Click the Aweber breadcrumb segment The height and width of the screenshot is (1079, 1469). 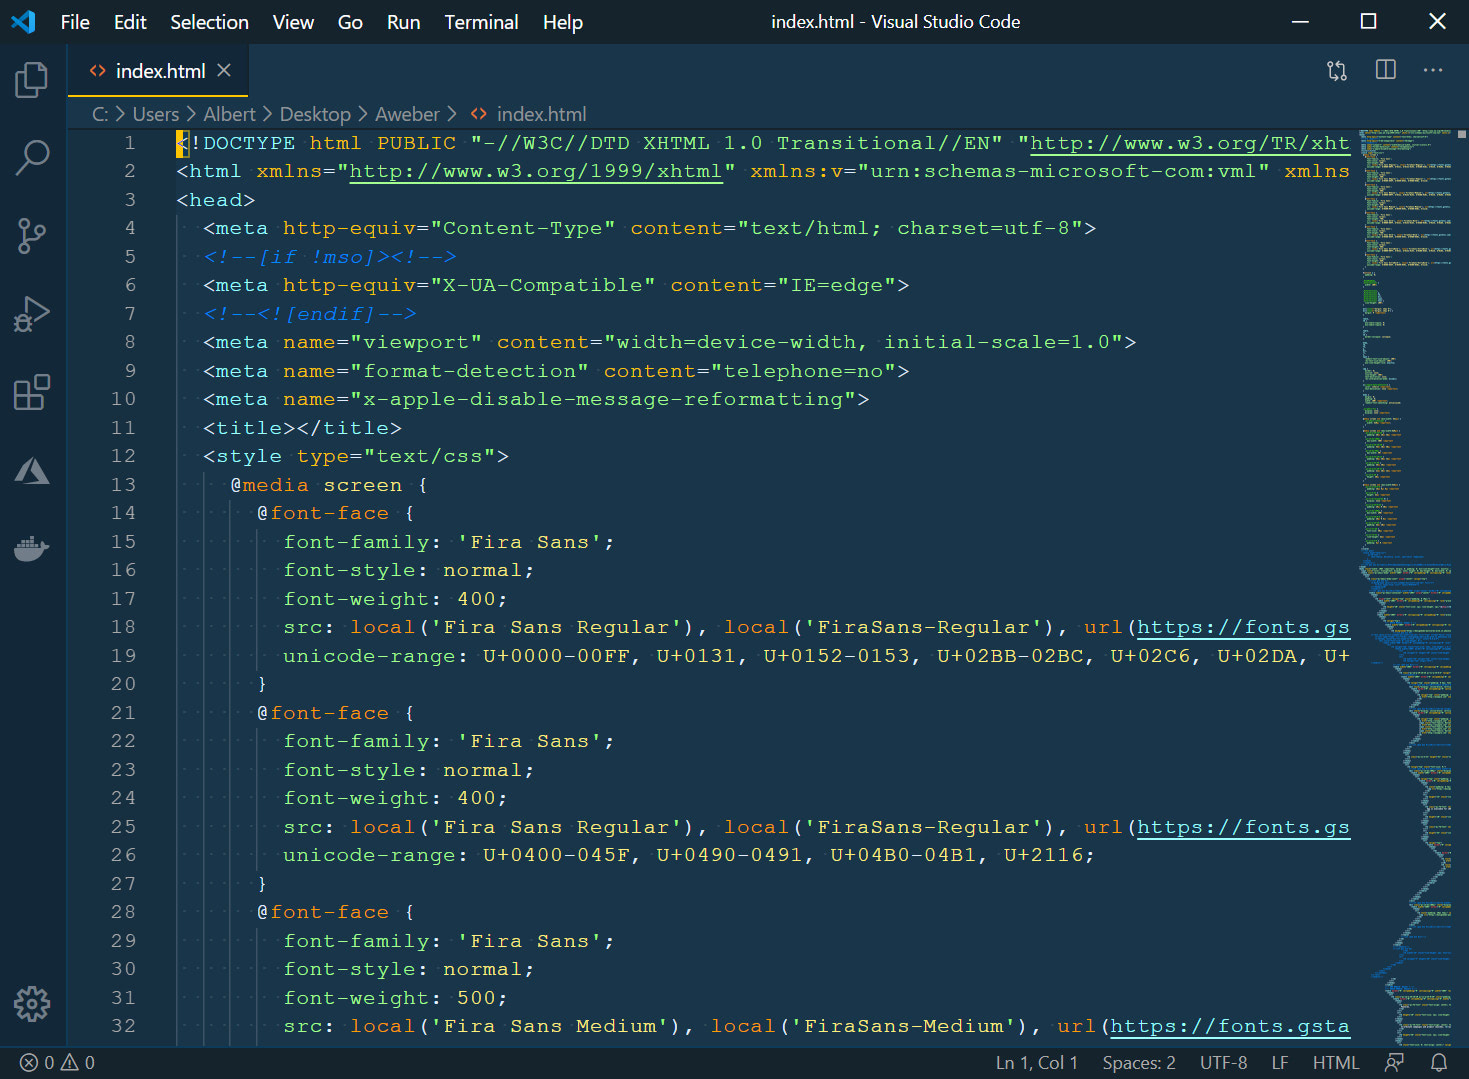tap(407, 114)
